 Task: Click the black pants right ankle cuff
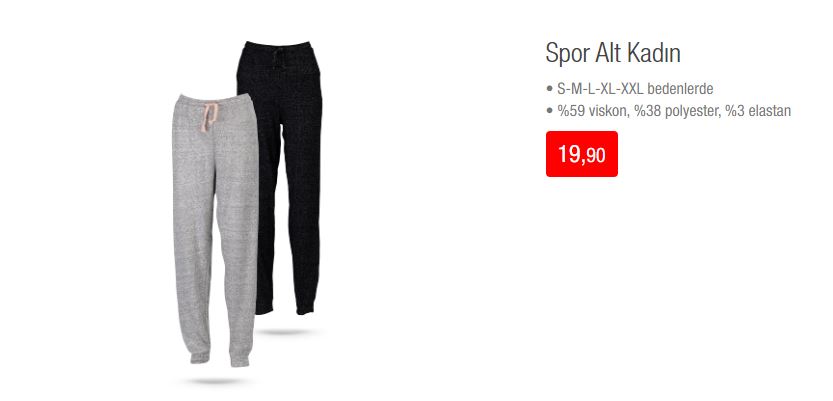click(305, 308)
